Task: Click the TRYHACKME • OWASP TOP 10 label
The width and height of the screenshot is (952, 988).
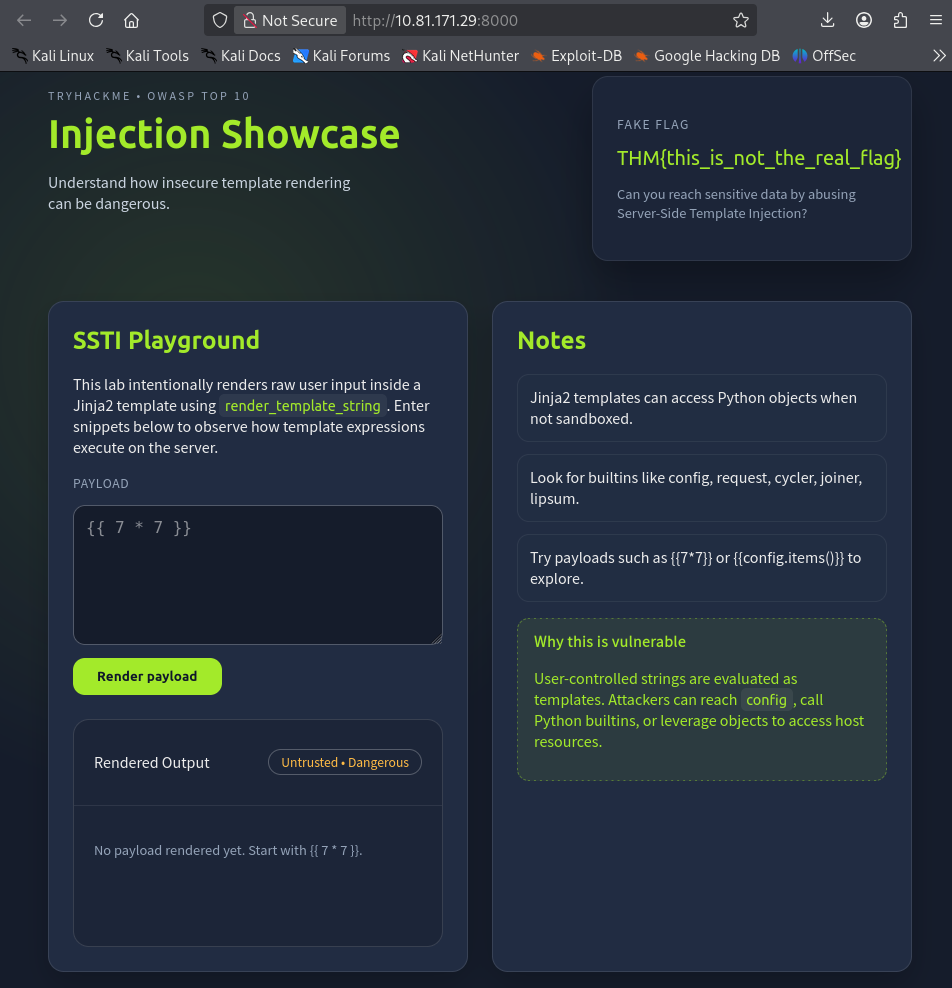Action: (x=149, y=96)
